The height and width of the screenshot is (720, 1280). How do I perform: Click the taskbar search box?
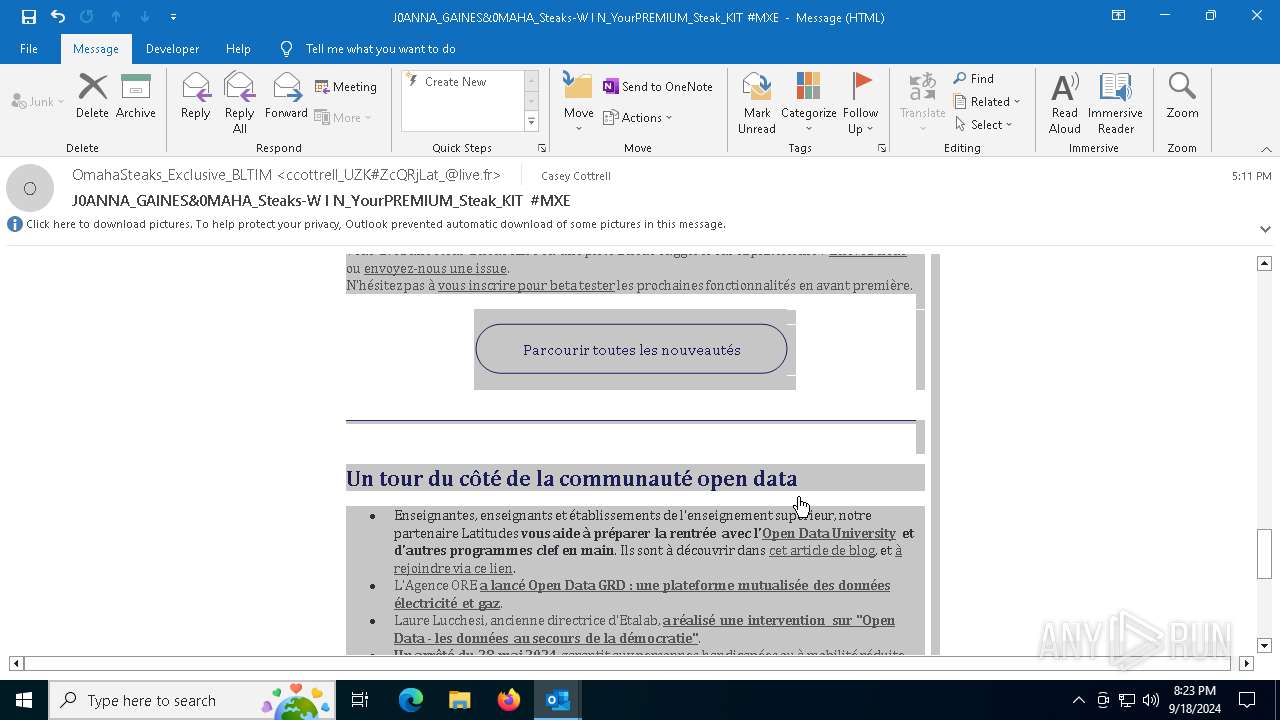[x=192, y=700]
